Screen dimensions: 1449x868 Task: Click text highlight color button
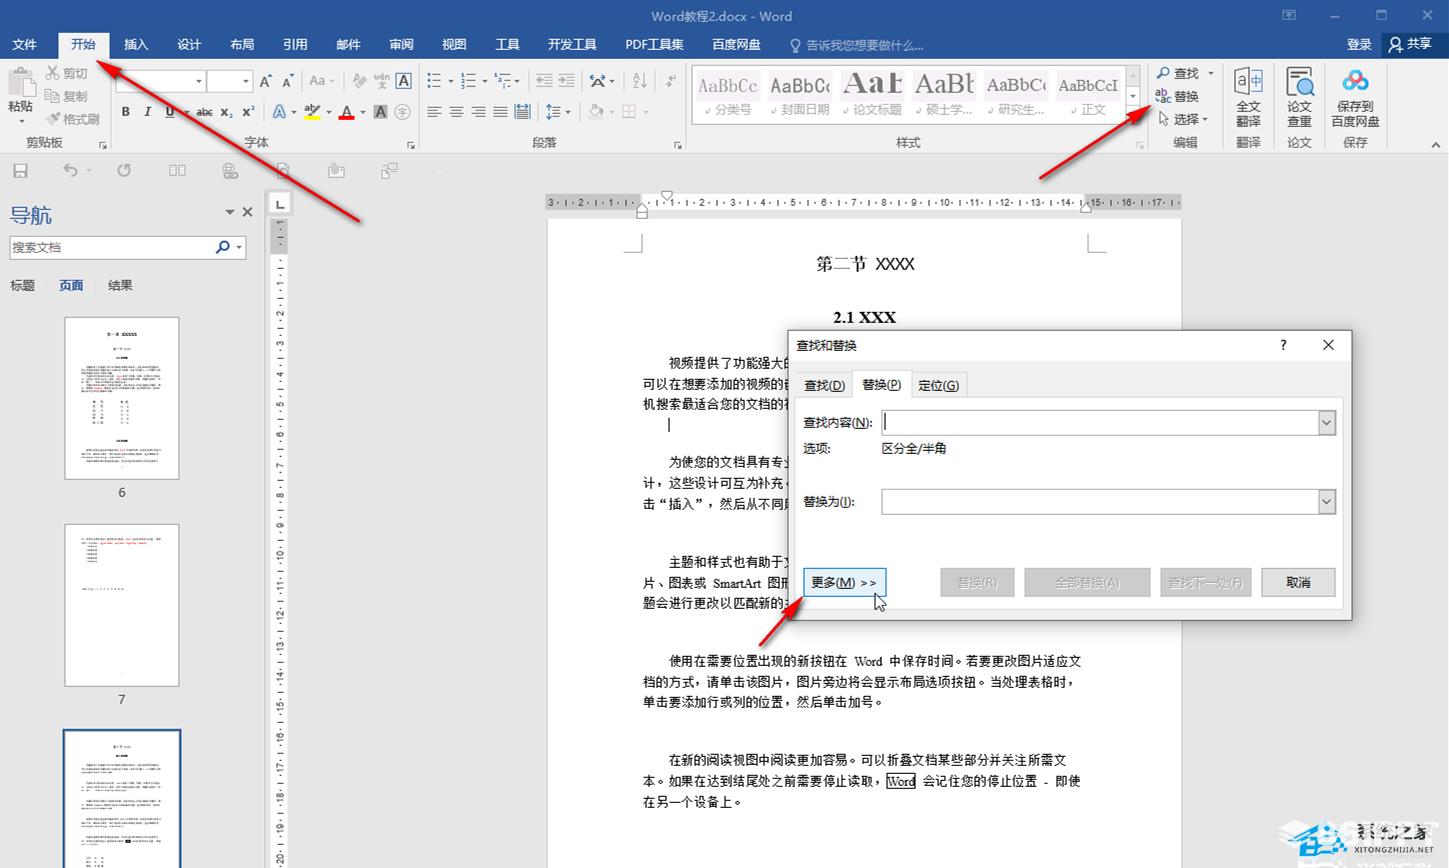(312, 112)
